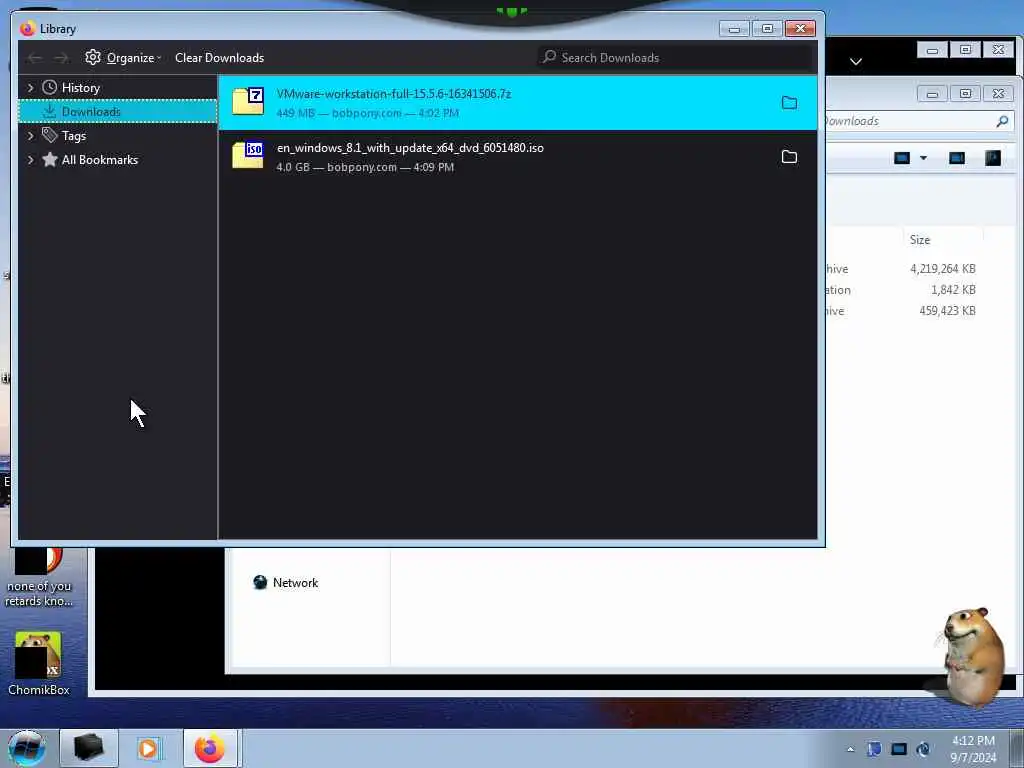Click the volume tray icon

click(x=923, y=750)
